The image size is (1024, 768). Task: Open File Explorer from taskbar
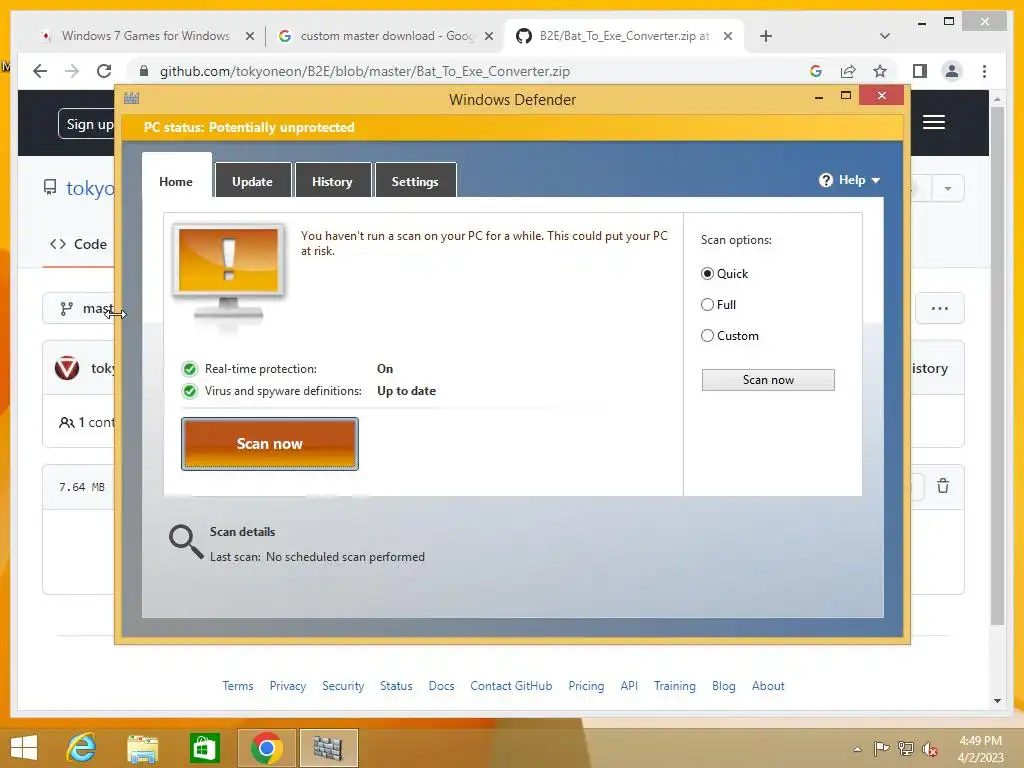point(142,748)
